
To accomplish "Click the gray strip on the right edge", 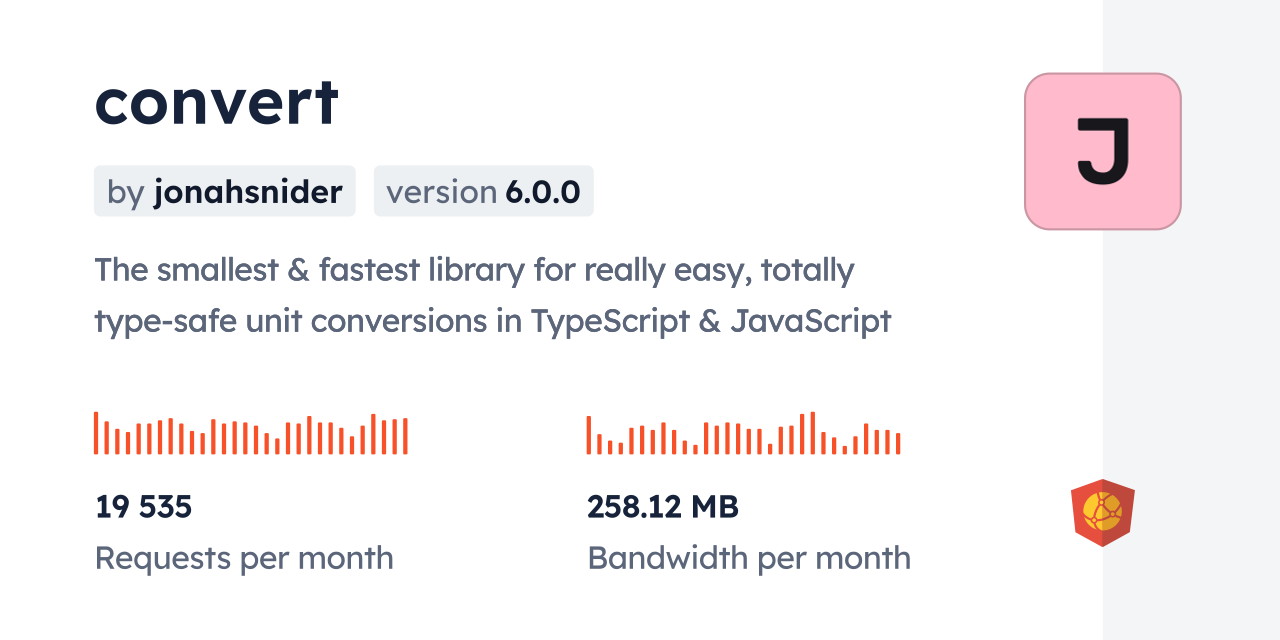I will (1191, 320).
